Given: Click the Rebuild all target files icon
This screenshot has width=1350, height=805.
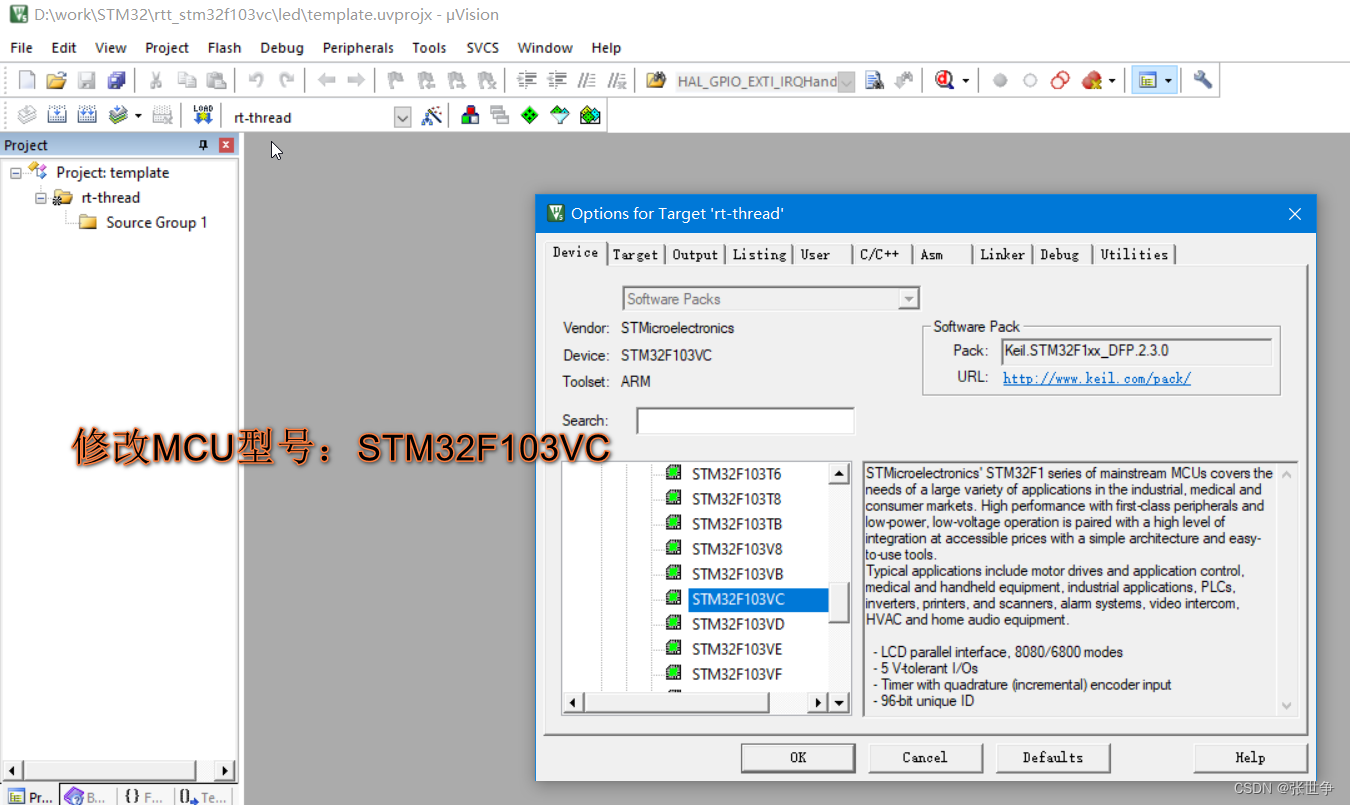Looking at the screenshot, I should pyautogui.click(x=87, y=116).
